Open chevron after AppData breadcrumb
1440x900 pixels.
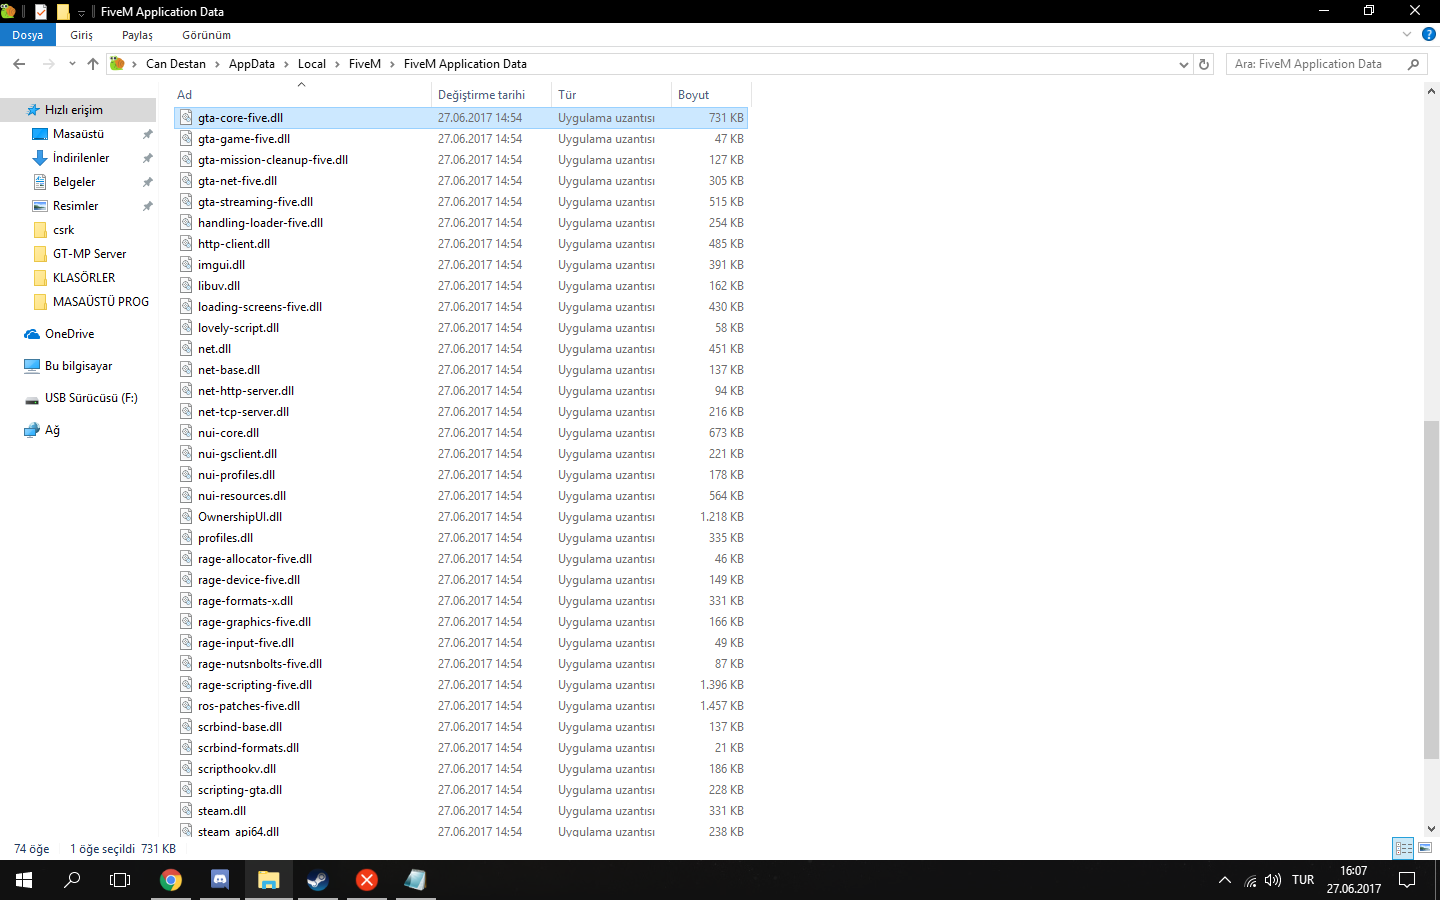[286, 64]
